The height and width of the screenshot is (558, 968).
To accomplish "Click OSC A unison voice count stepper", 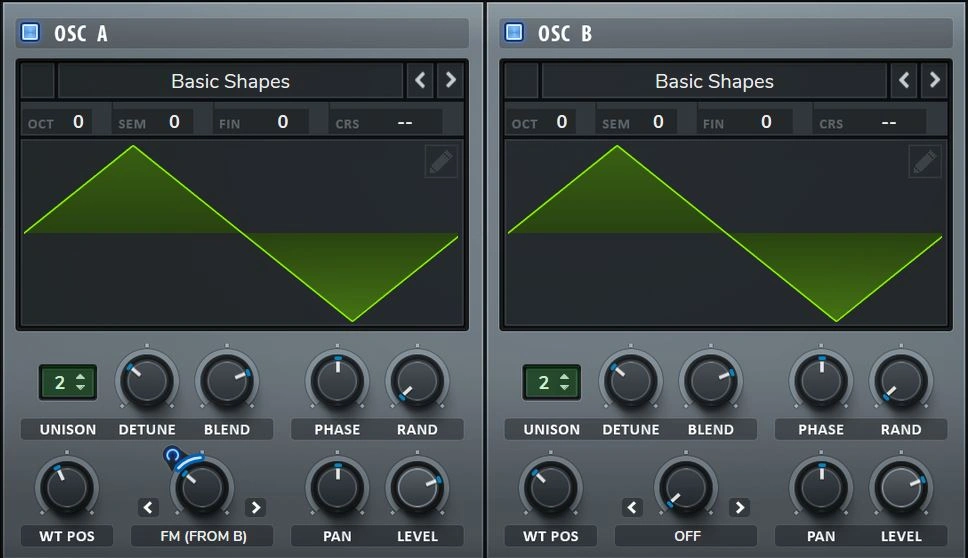I will click(x=68, y=382).
